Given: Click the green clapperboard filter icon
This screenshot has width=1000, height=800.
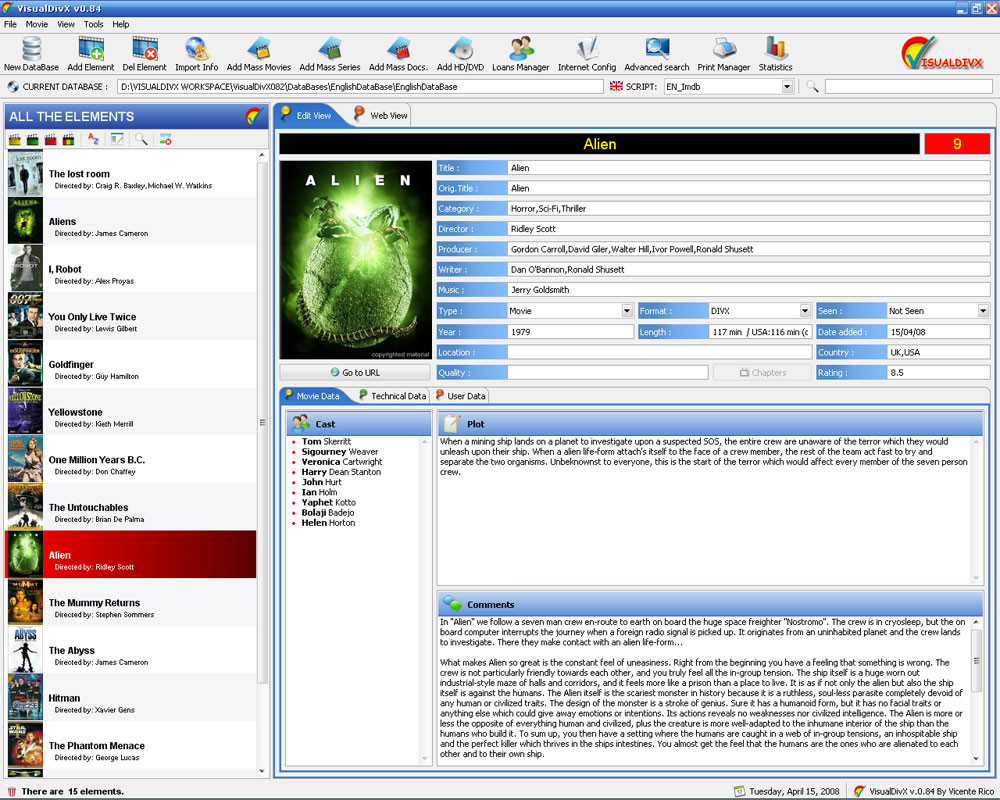Looking at the screenshot, I should point(33,139).
